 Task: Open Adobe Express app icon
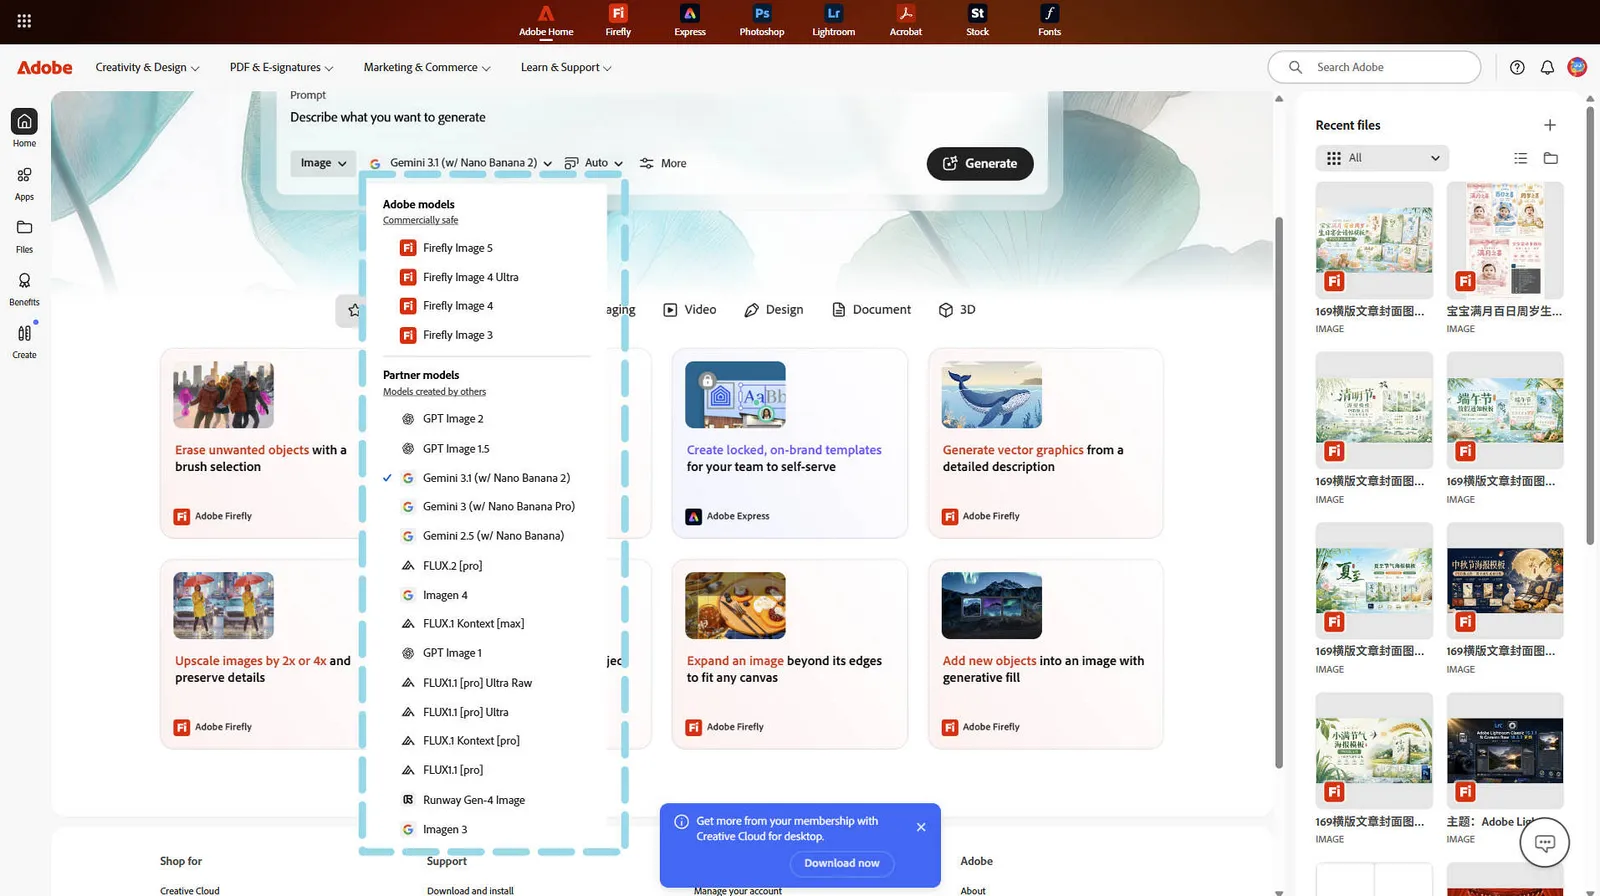coord(690,21)
